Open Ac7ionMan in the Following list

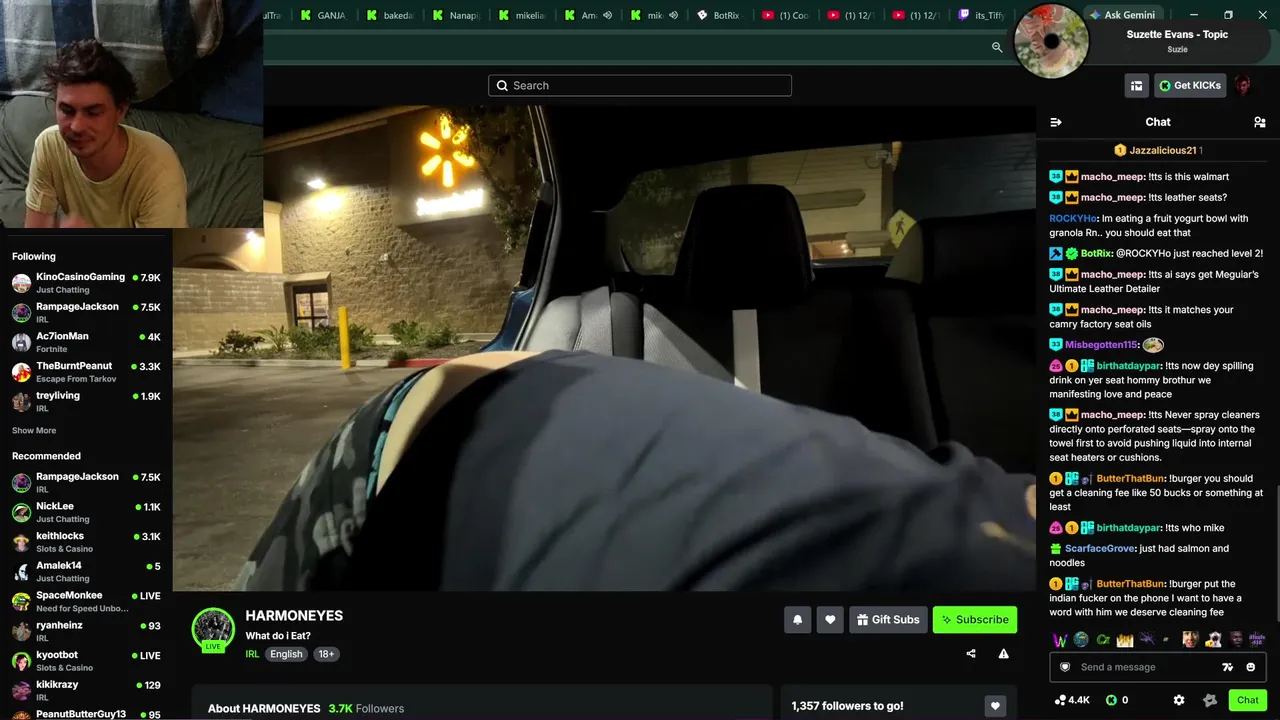(x=86, y=342)
